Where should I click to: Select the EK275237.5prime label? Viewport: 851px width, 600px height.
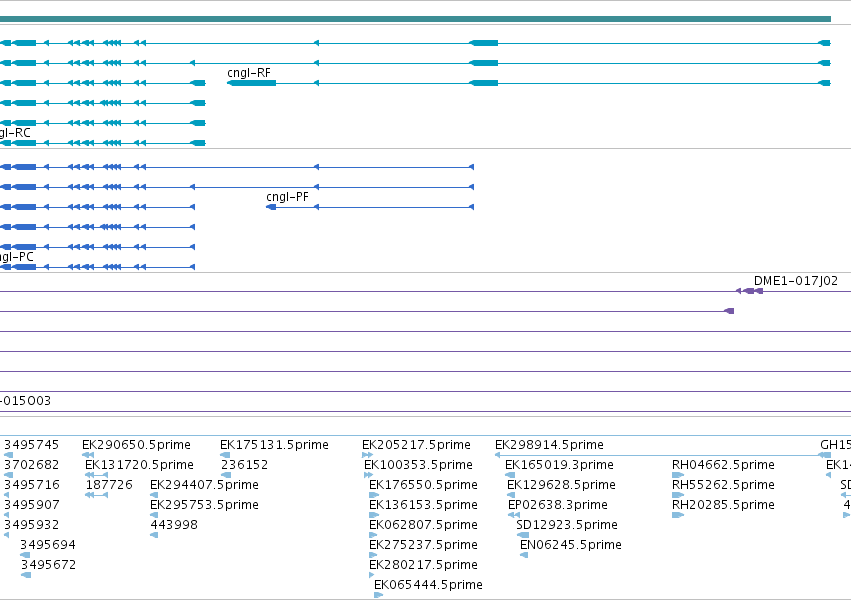(423, 545)
